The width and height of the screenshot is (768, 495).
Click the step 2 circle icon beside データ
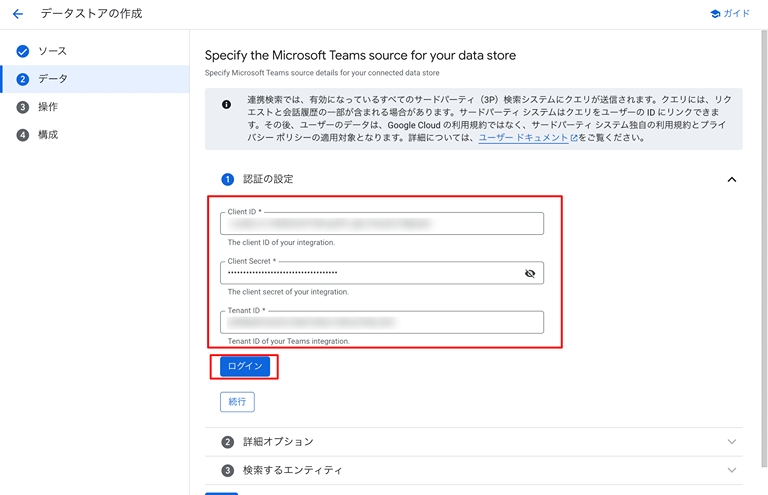[x=23, y=79]
